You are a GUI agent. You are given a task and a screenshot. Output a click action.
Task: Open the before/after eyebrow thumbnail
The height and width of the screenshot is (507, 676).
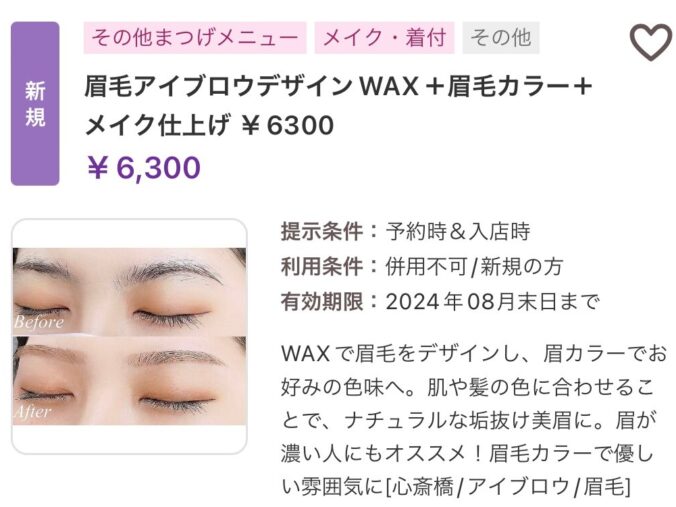pos(129,336)
